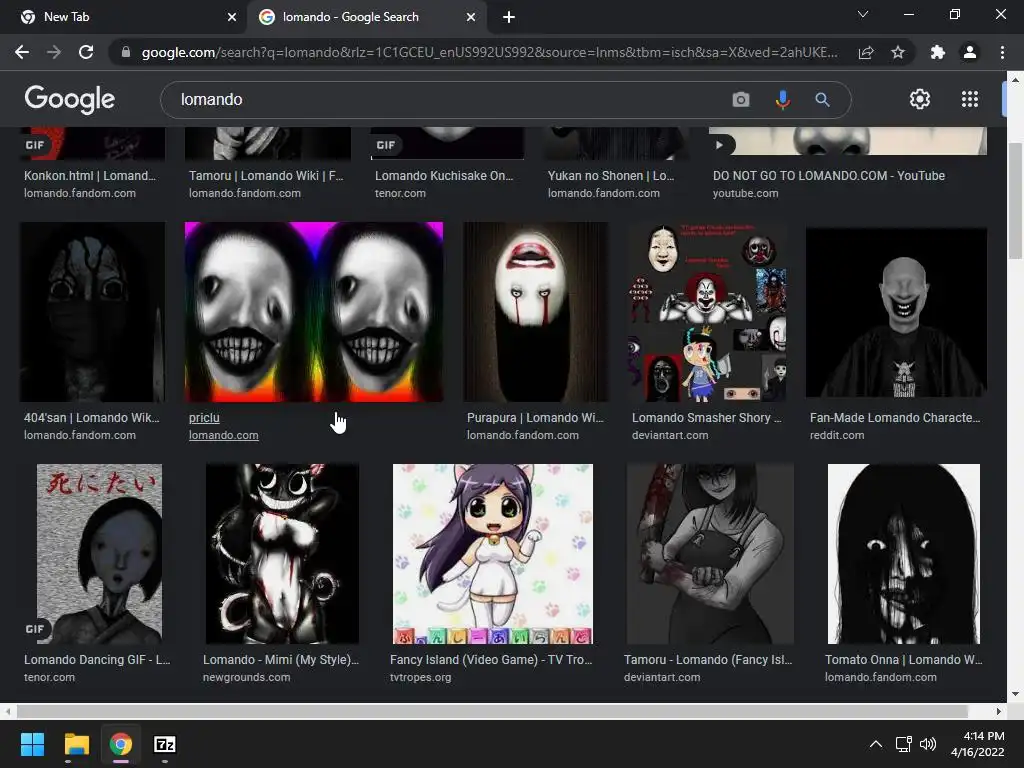Open File Explorer from taskbar
The width and height of the screenshot is (1024, 768).
(76, 744)
